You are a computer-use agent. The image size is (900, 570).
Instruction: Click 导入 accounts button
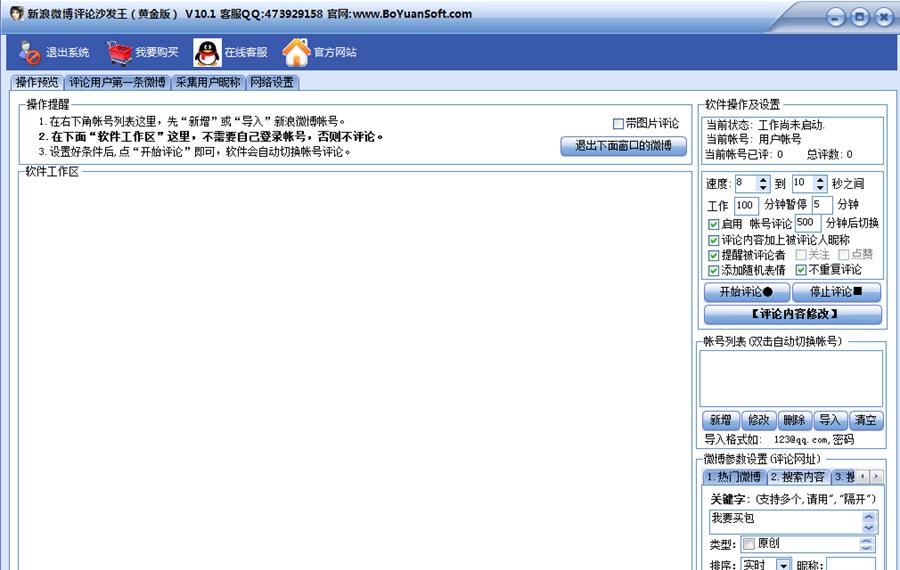829,420
